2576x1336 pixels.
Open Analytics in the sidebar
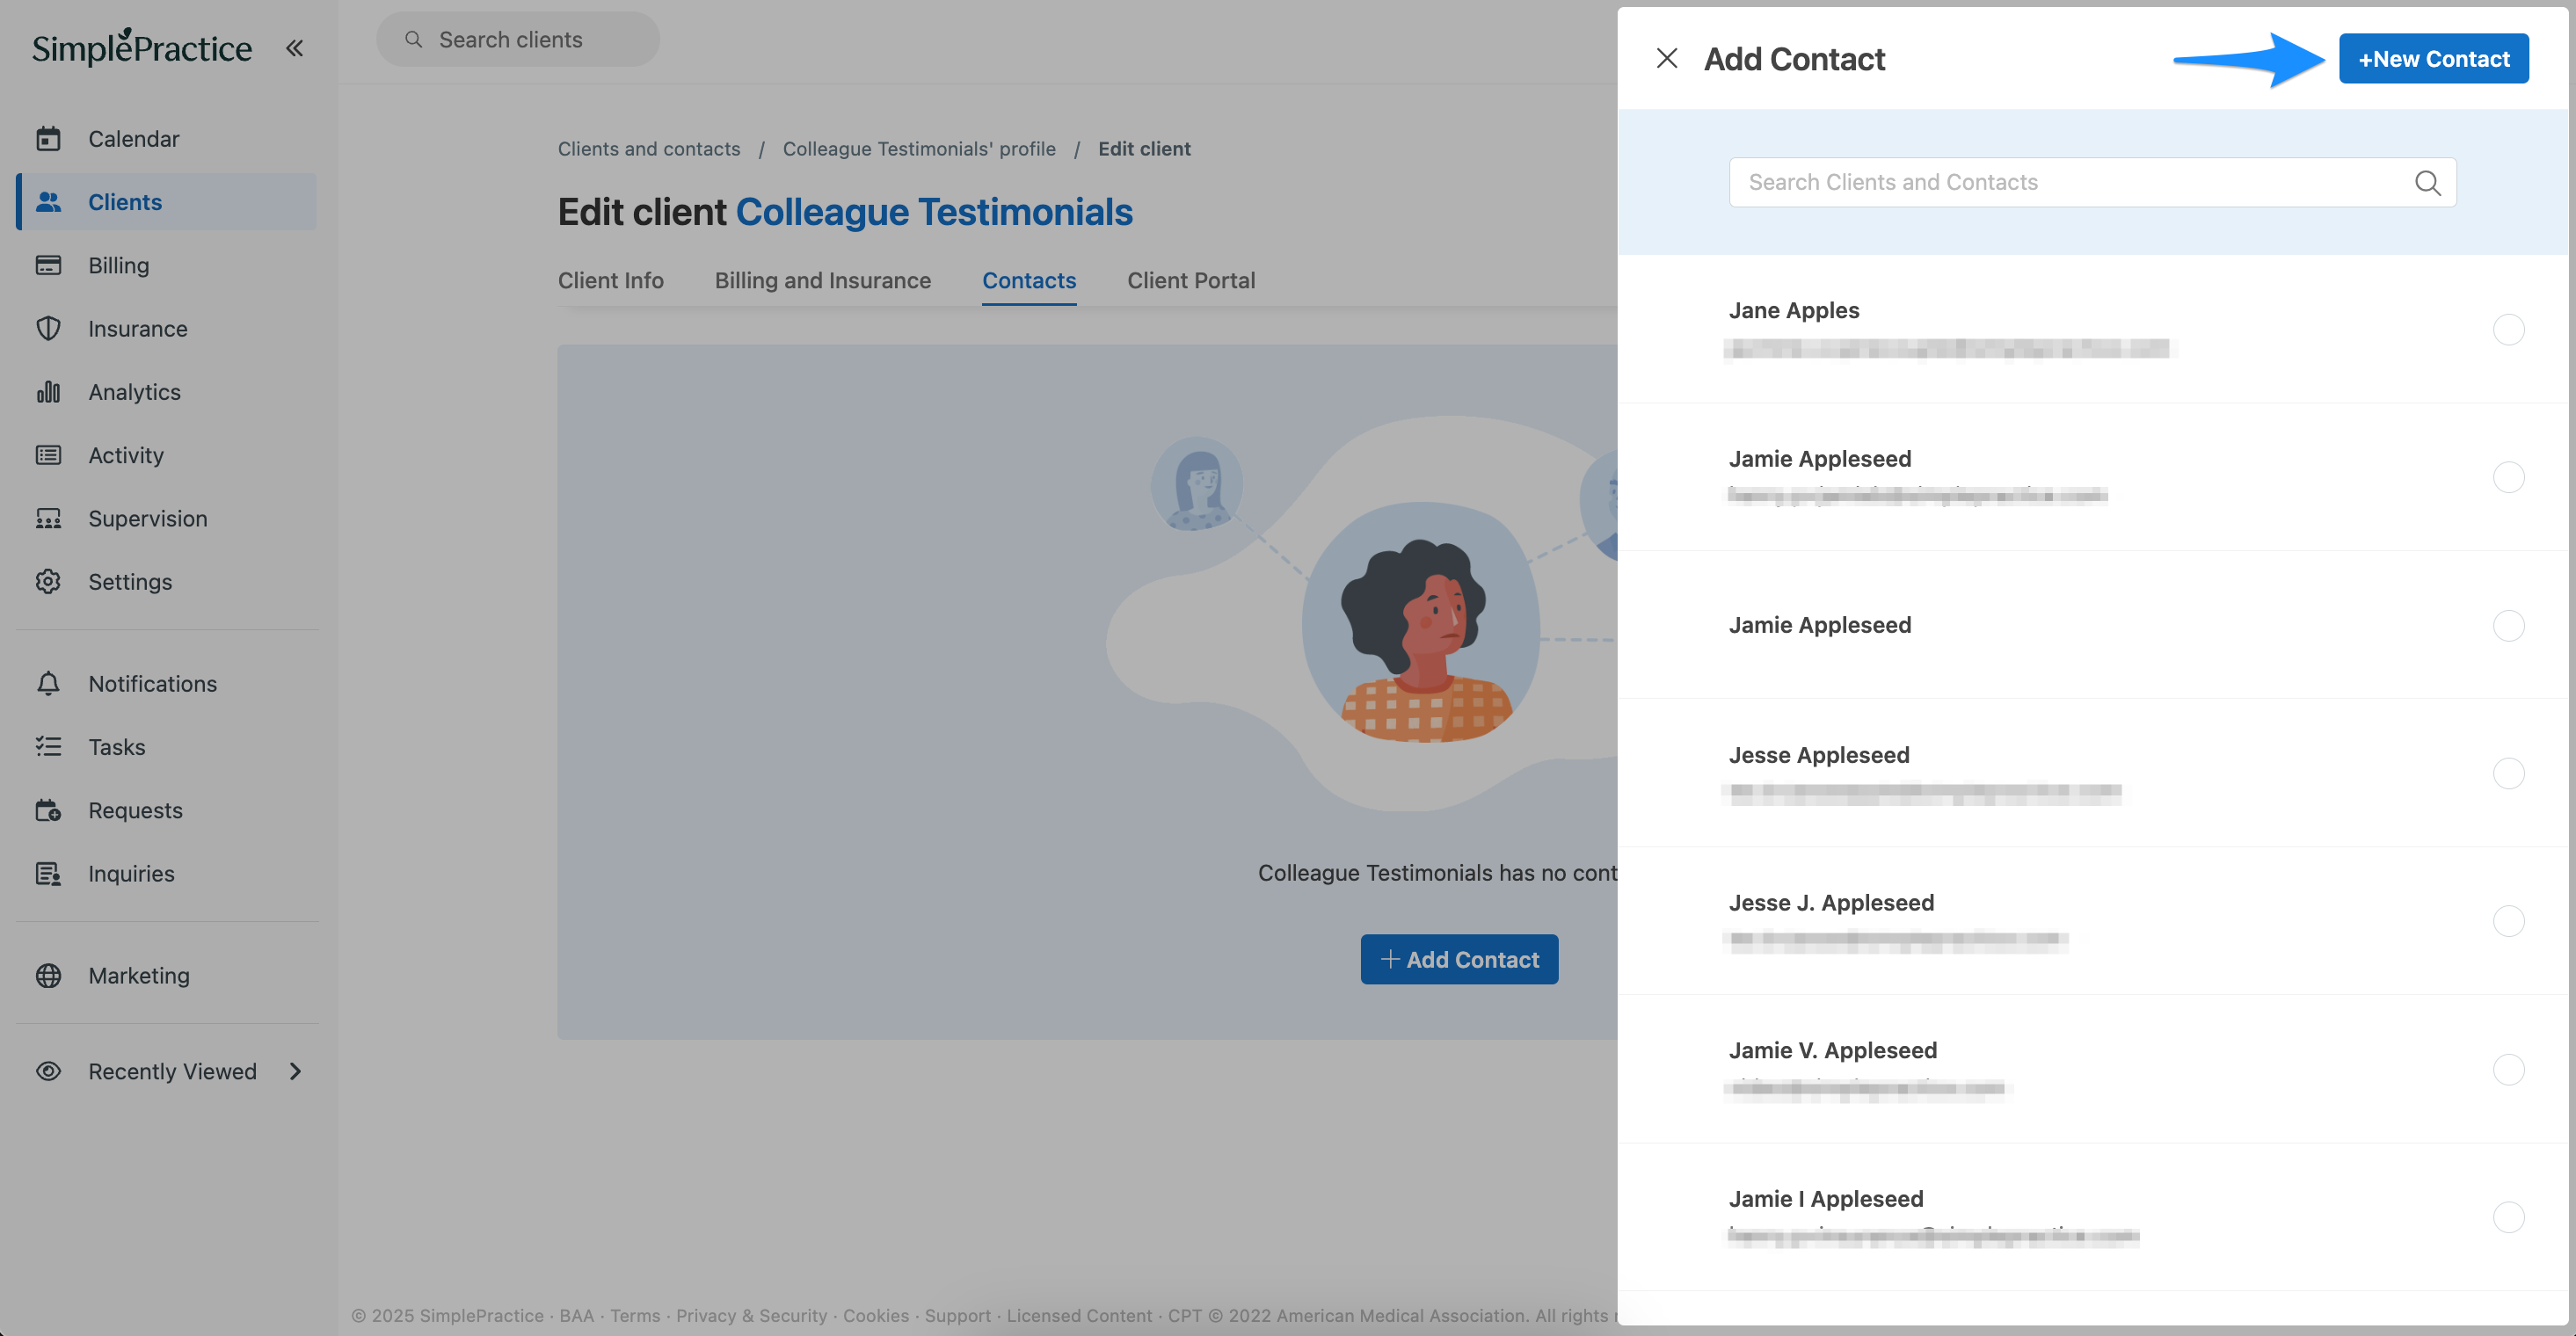[x=167, y=392]
